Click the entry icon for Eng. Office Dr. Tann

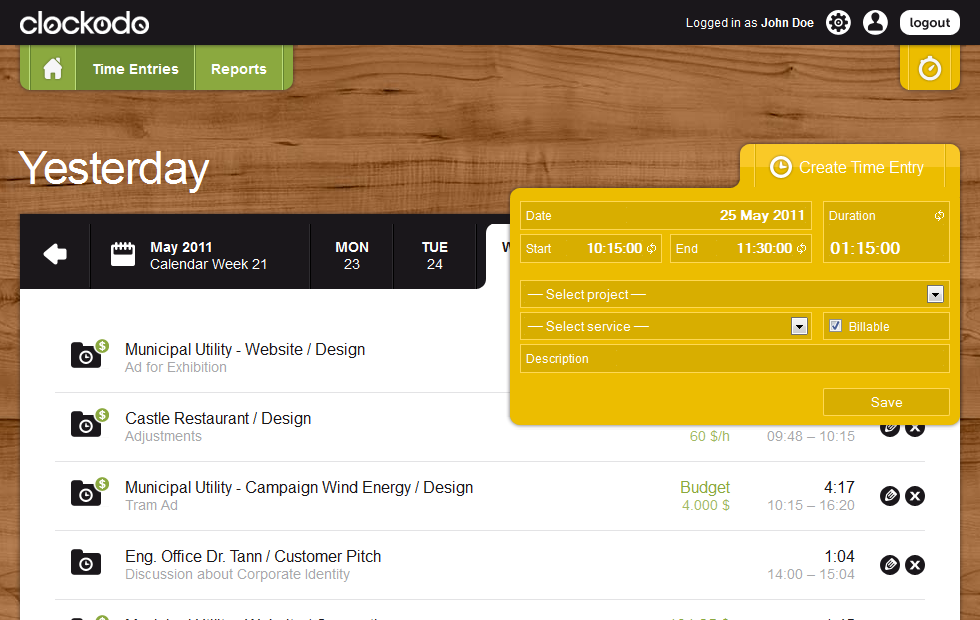click(86, 562)
